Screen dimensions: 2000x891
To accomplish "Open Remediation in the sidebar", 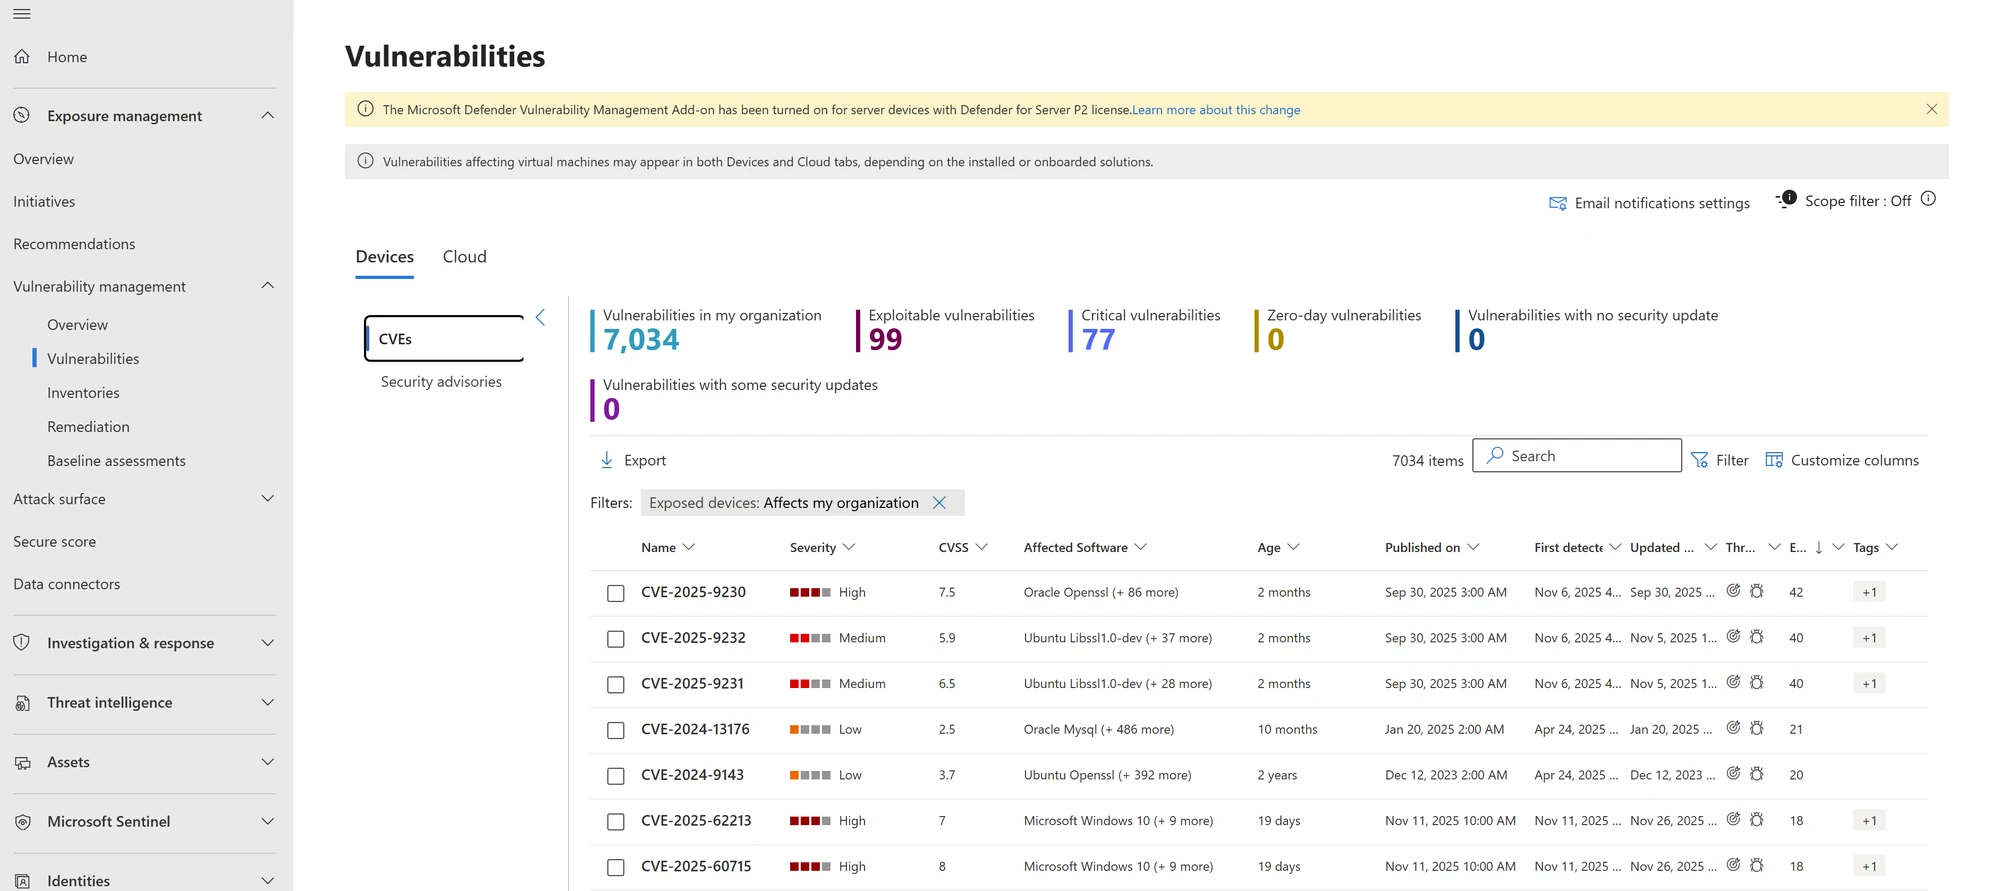I will (88, 427).
